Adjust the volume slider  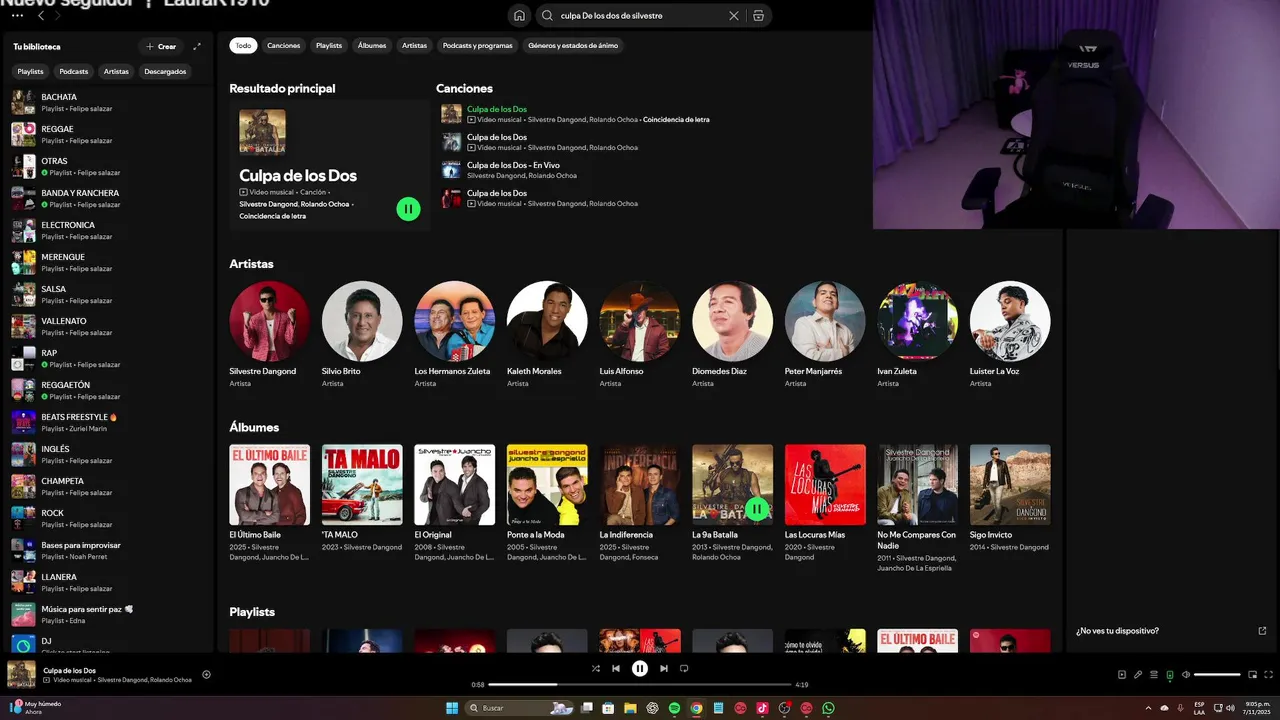[1217, 674]
